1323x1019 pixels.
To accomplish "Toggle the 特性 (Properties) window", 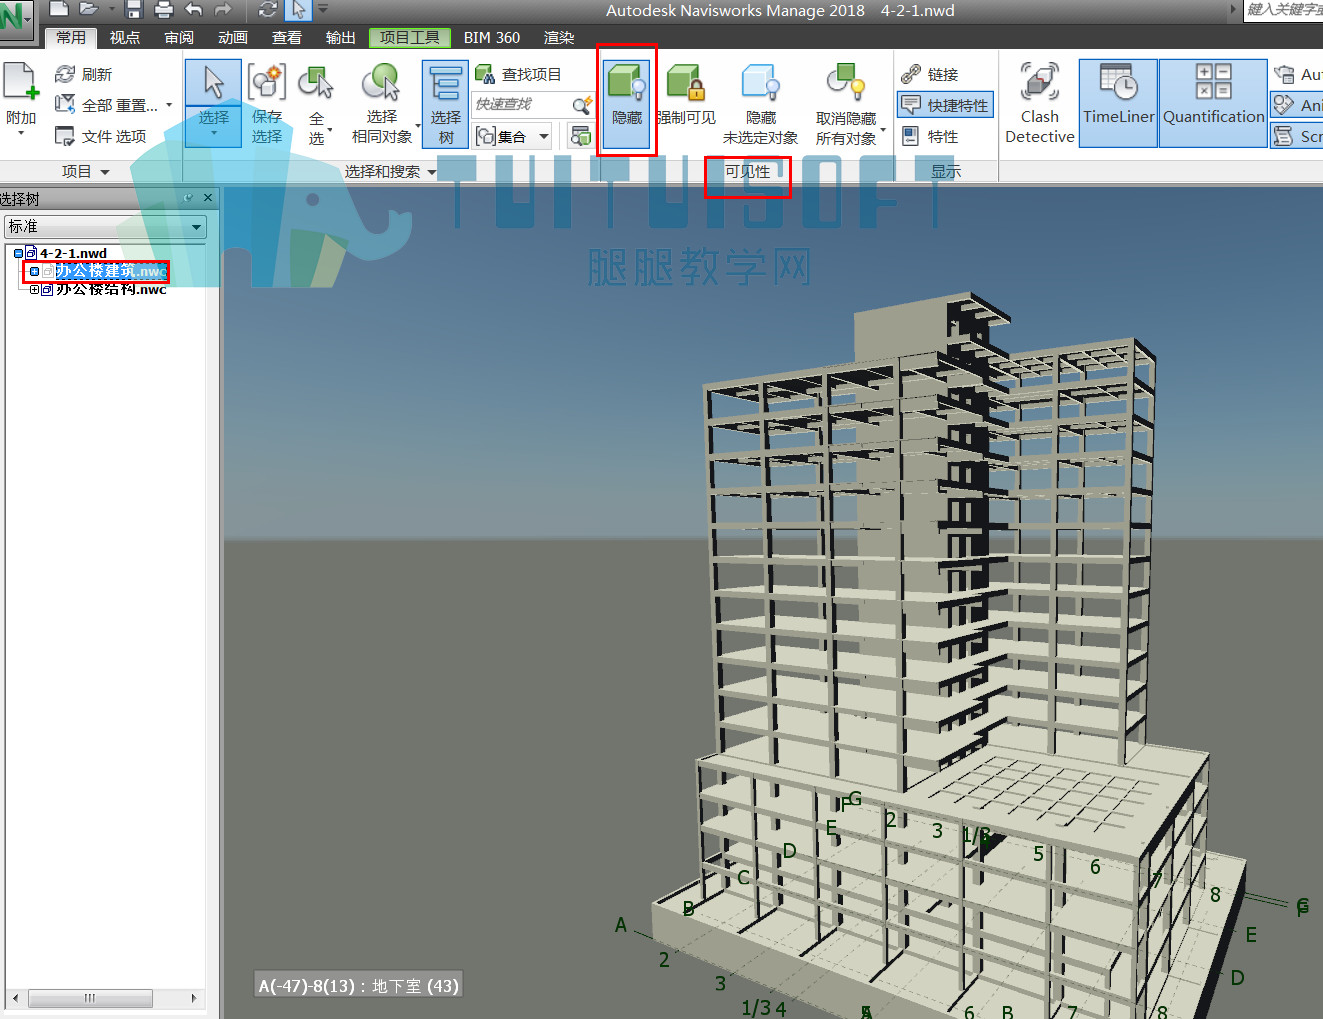I will tap(930, 136).
